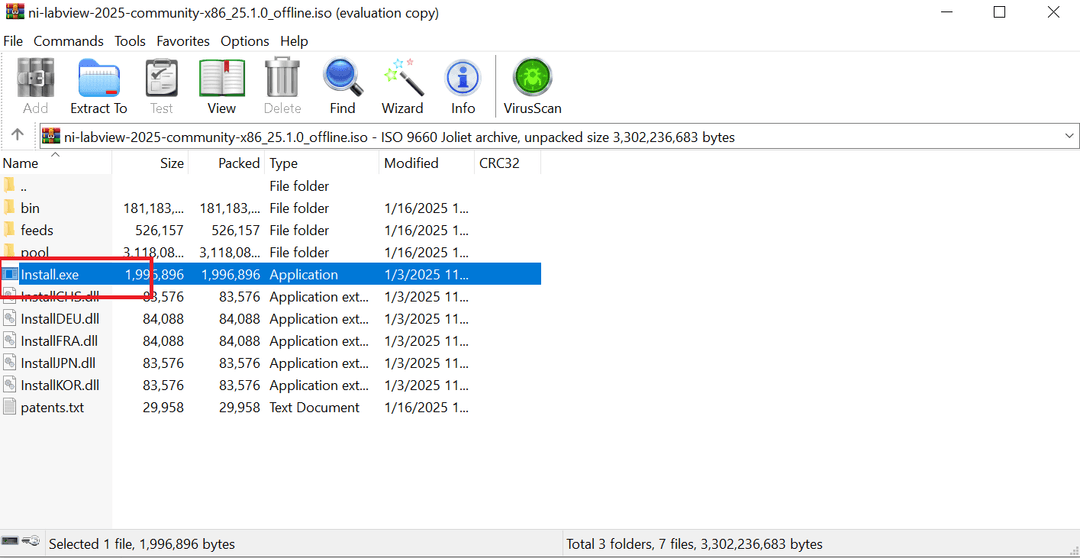Run VirusScan on the archive
Image resolution: width=1080 pixels, height=558 pixels.
533,86
